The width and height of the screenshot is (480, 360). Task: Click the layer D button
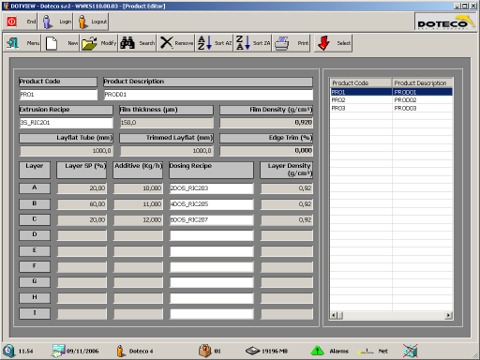point(35,235)
